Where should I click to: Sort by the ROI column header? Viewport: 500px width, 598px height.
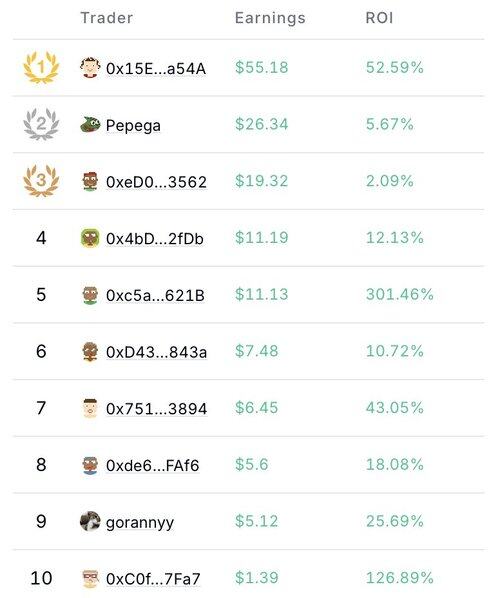[379, 18]
